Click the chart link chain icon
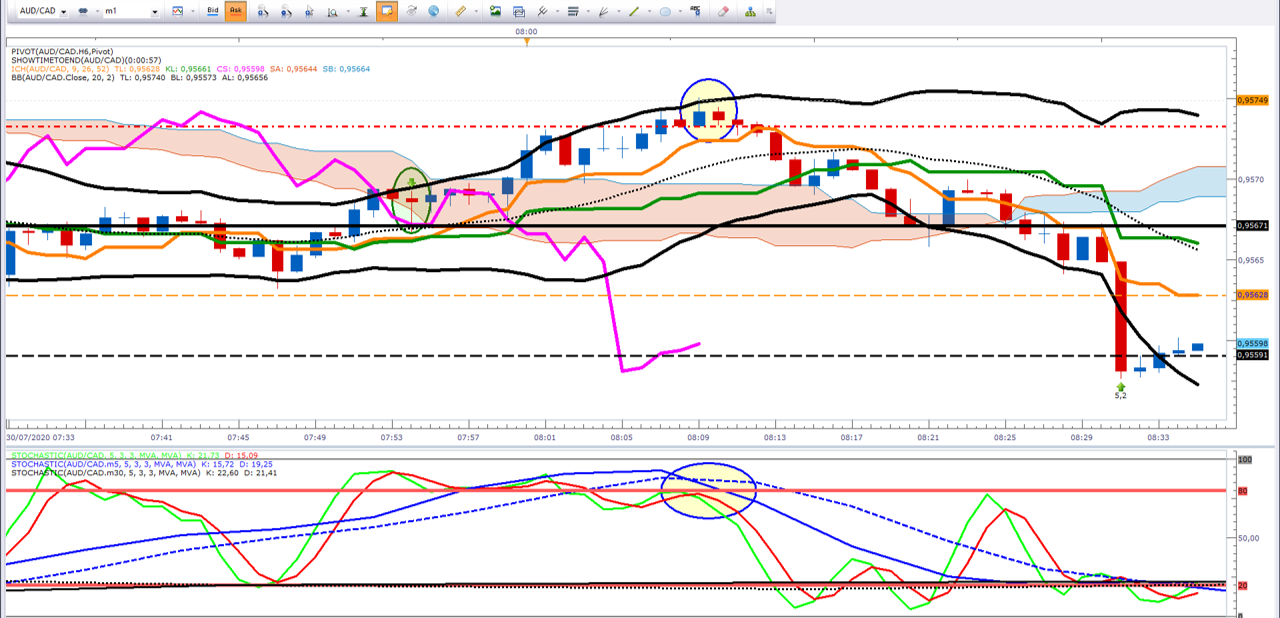1280x618 pixels. click(x=84, y=11)
